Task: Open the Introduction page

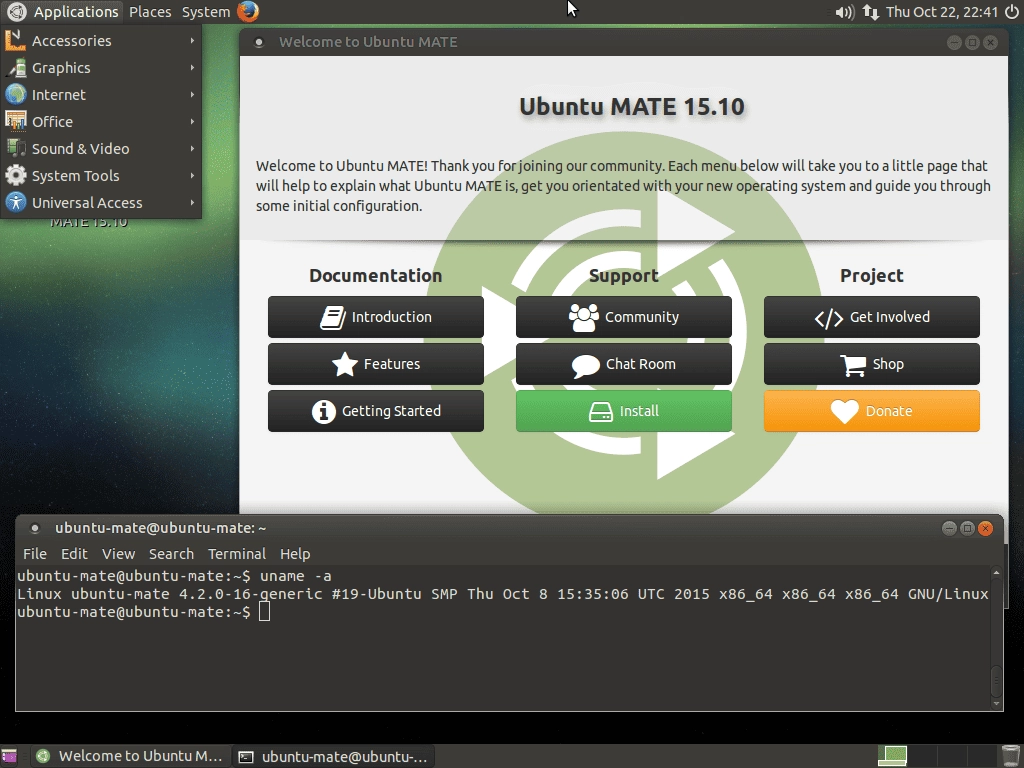Action: 376,317
